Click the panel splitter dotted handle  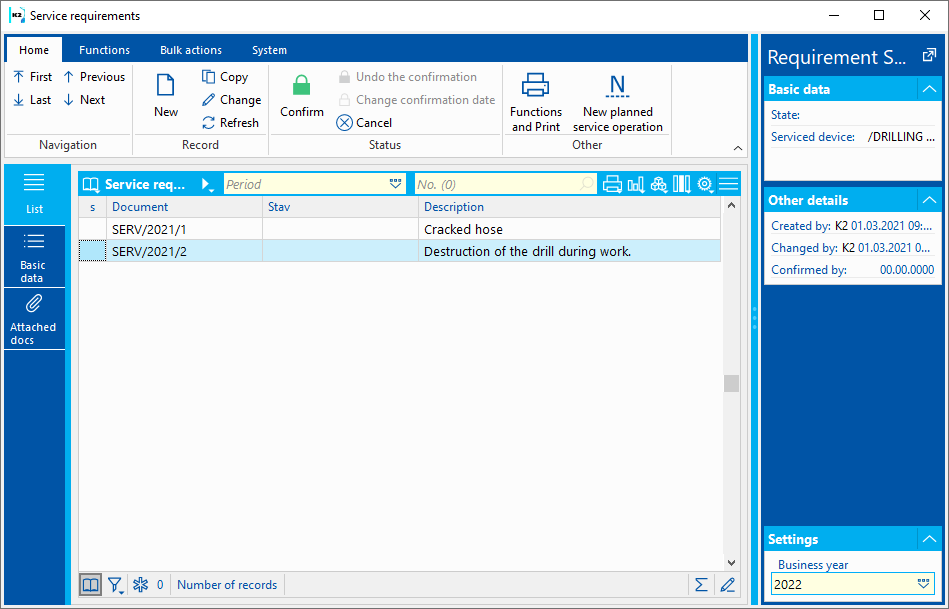754,318
